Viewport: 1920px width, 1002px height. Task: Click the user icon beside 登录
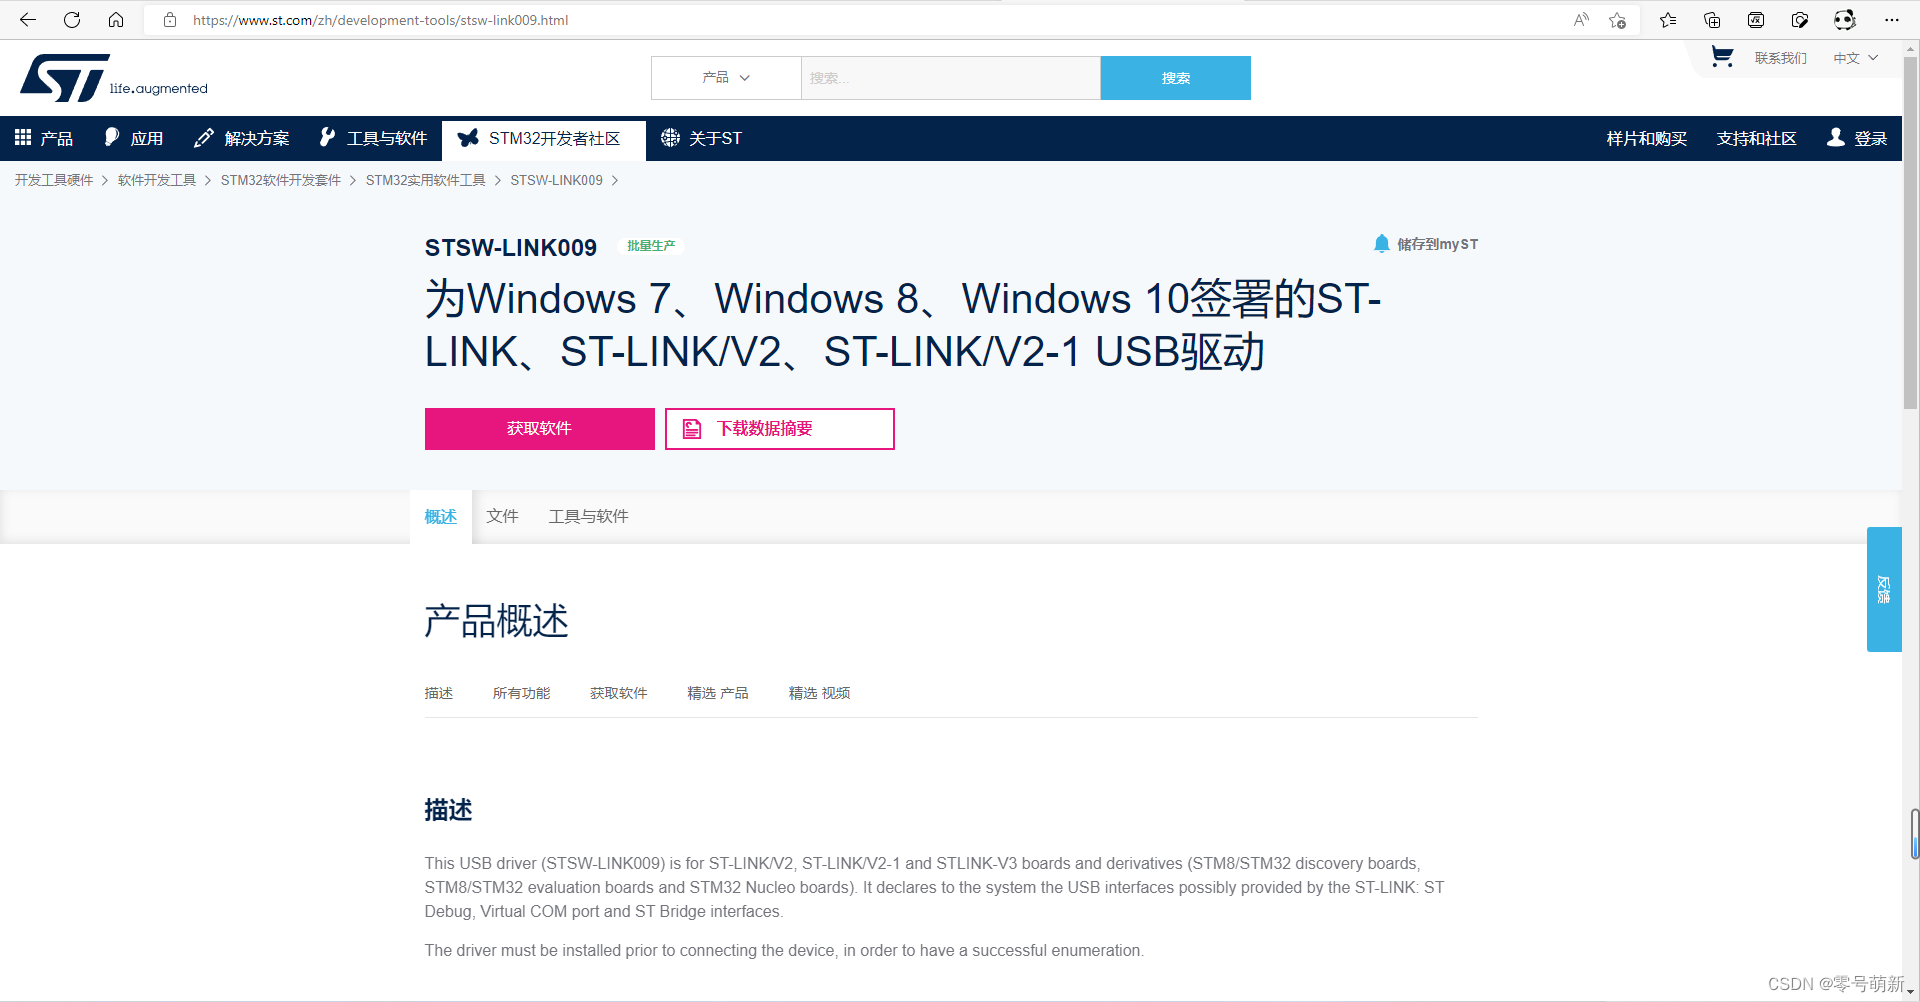[x=1836, y=137]
